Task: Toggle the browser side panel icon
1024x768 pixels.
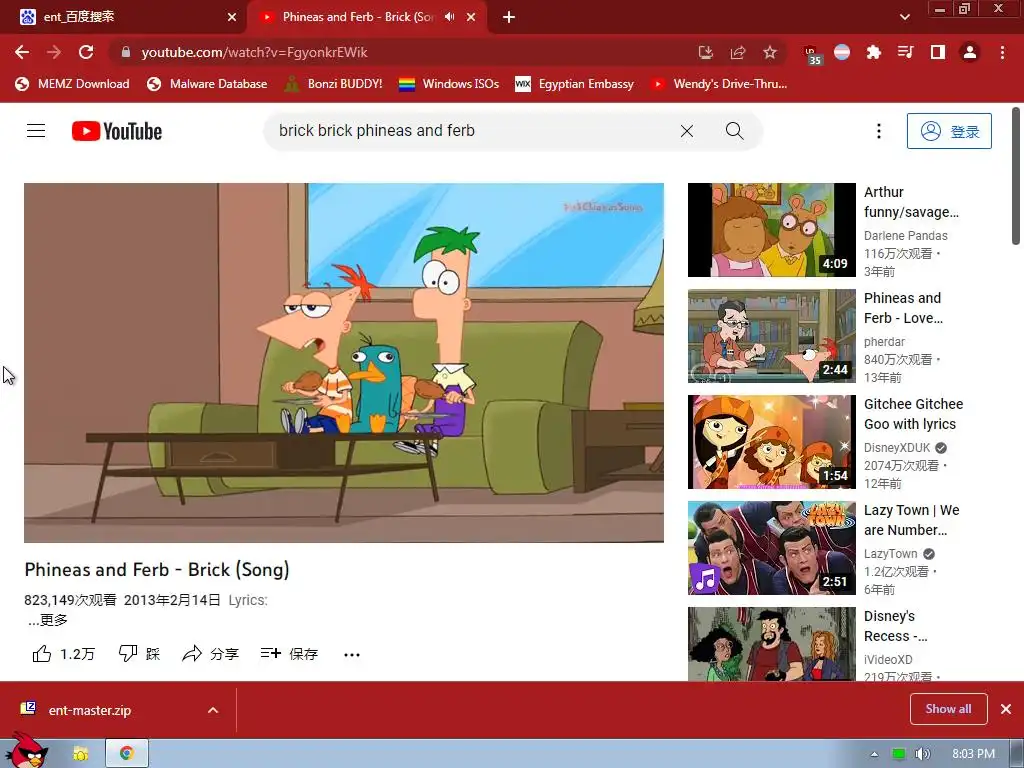Action: point(937,52)
